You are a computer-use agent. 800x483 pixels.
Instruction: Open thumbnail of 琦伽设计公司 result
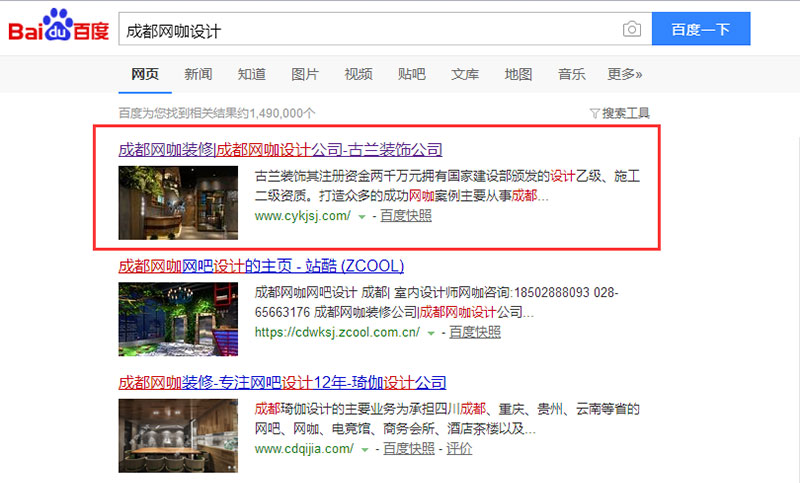(x=178, y=436)
